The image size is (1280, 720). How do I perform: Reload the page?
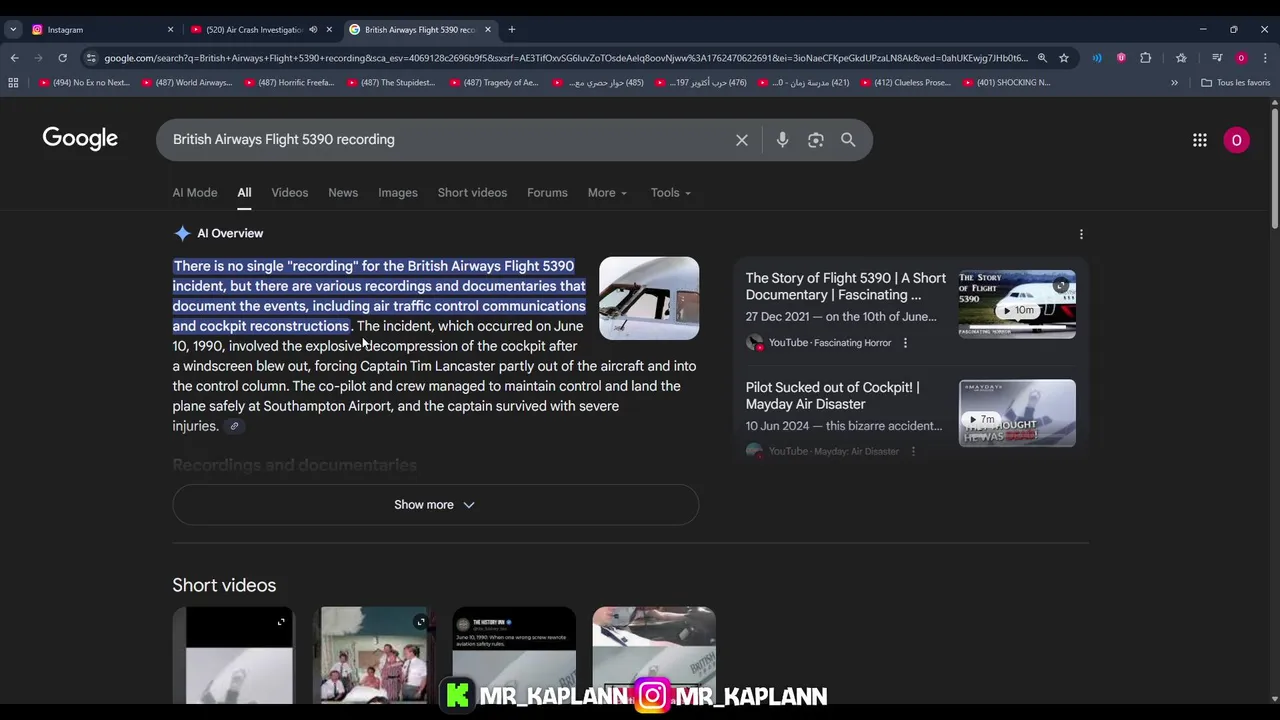(x=62, y=58)
